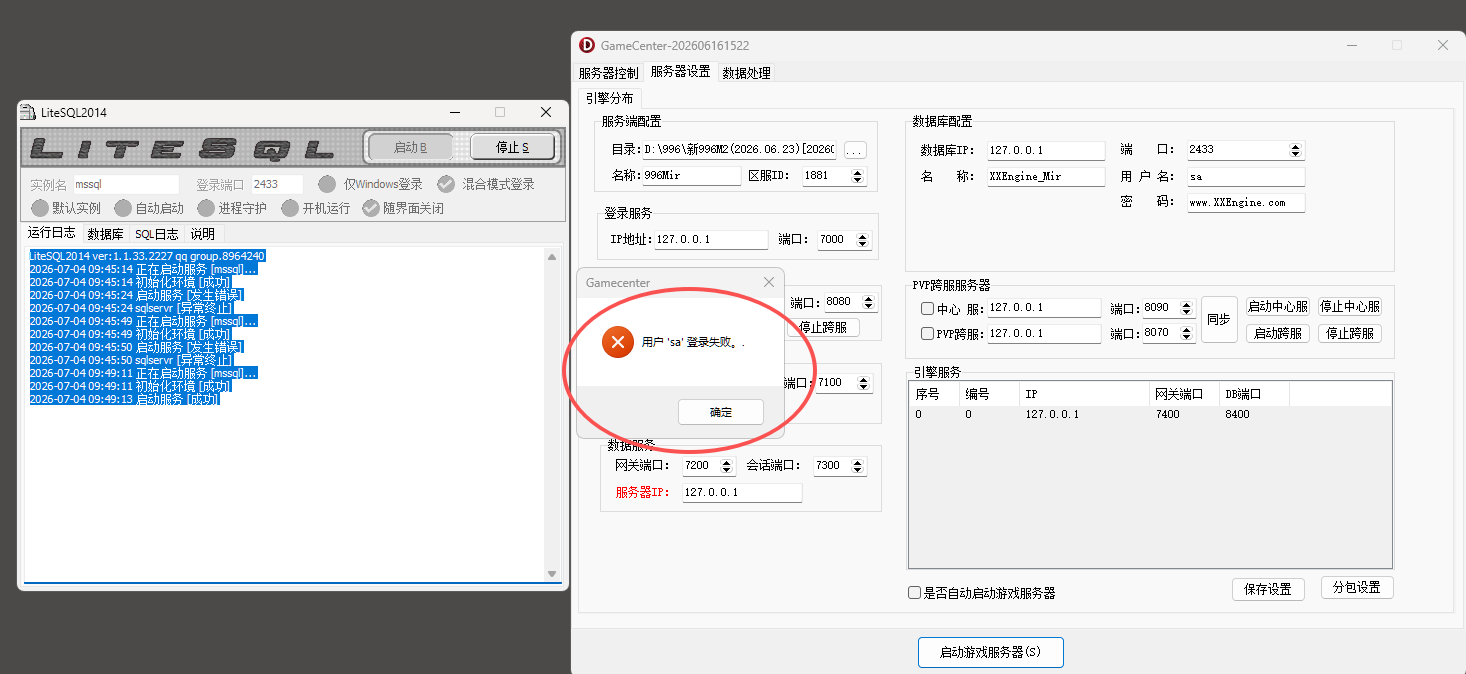
Task: Enable 开机运行 option
Action: click(x=315, y=208)
